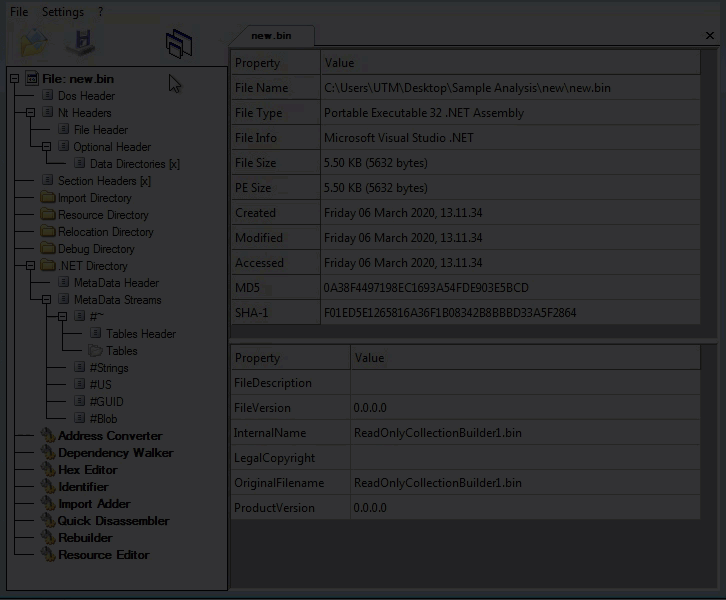726x600 pixels.
Task: Launch Rebuilder tool icon
Action: 48,538
